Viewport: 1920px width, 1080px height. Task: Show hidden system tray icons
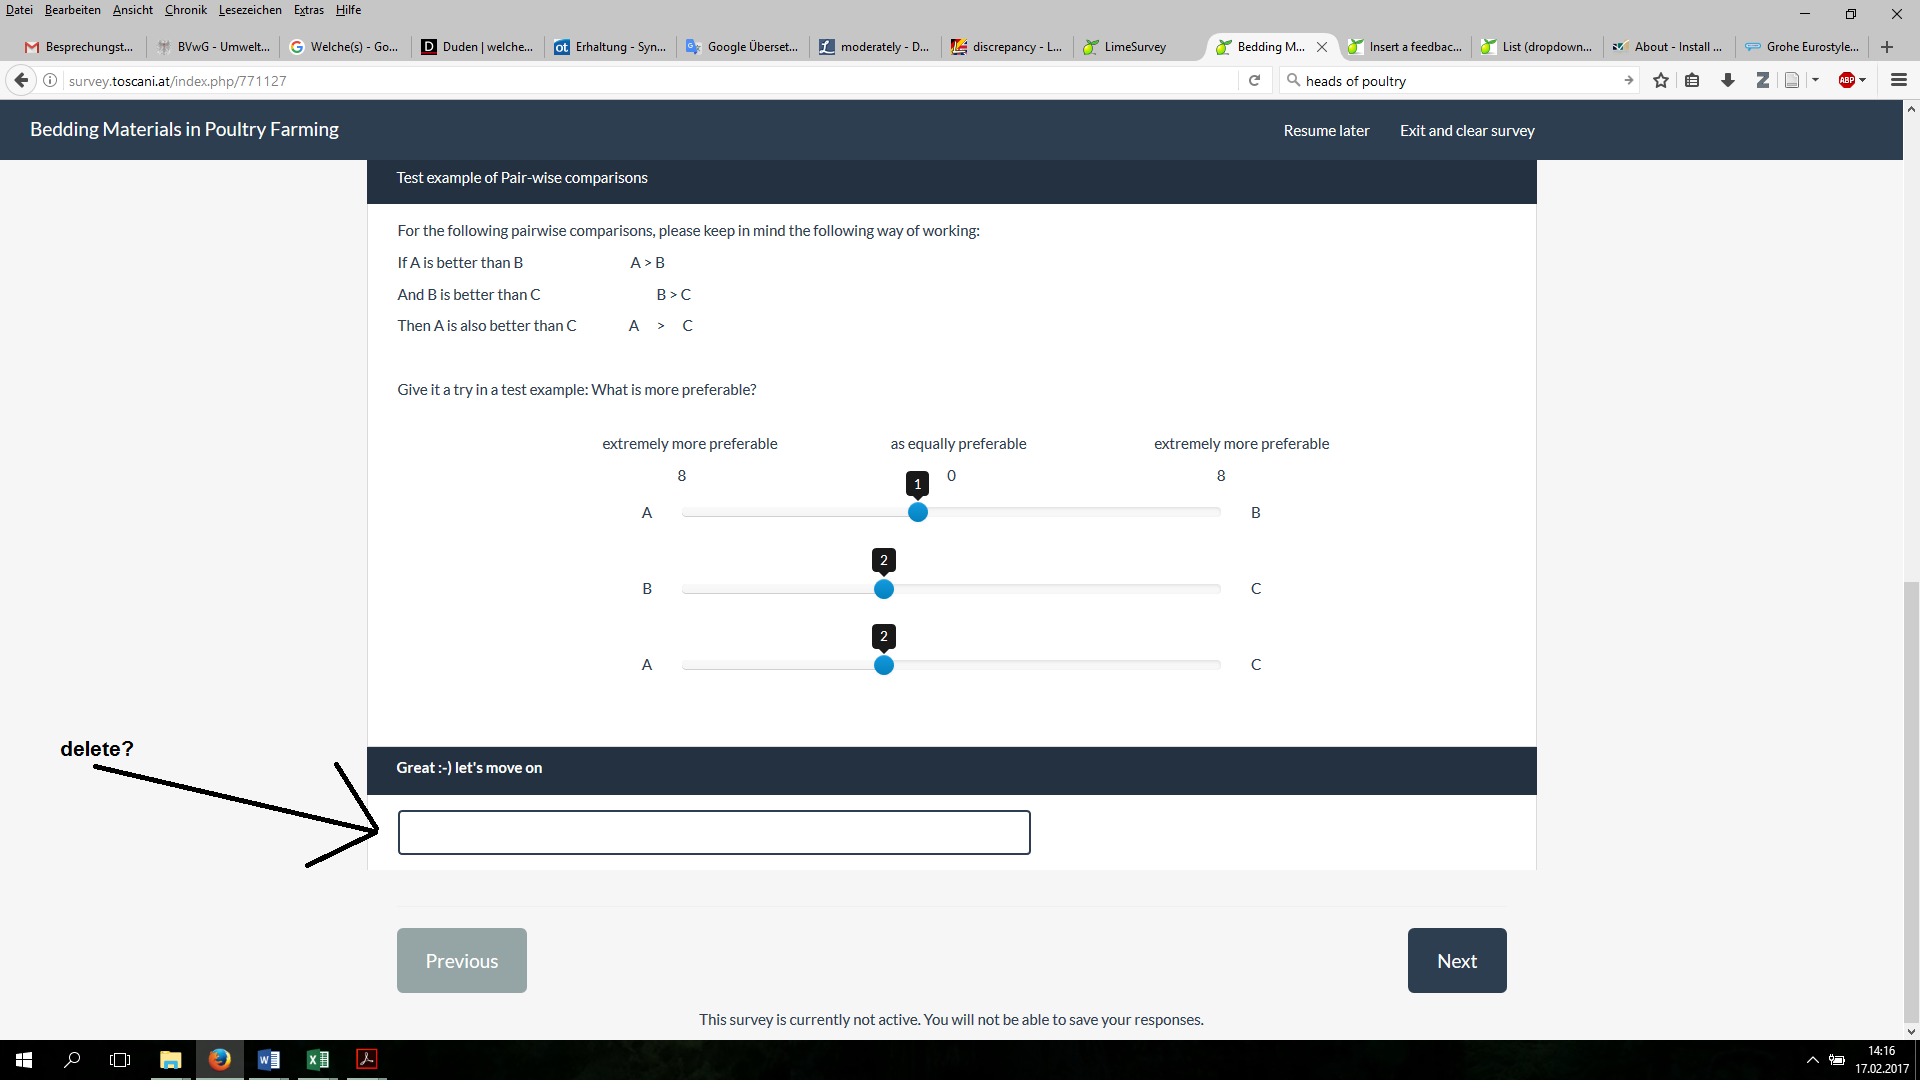1812,1060
